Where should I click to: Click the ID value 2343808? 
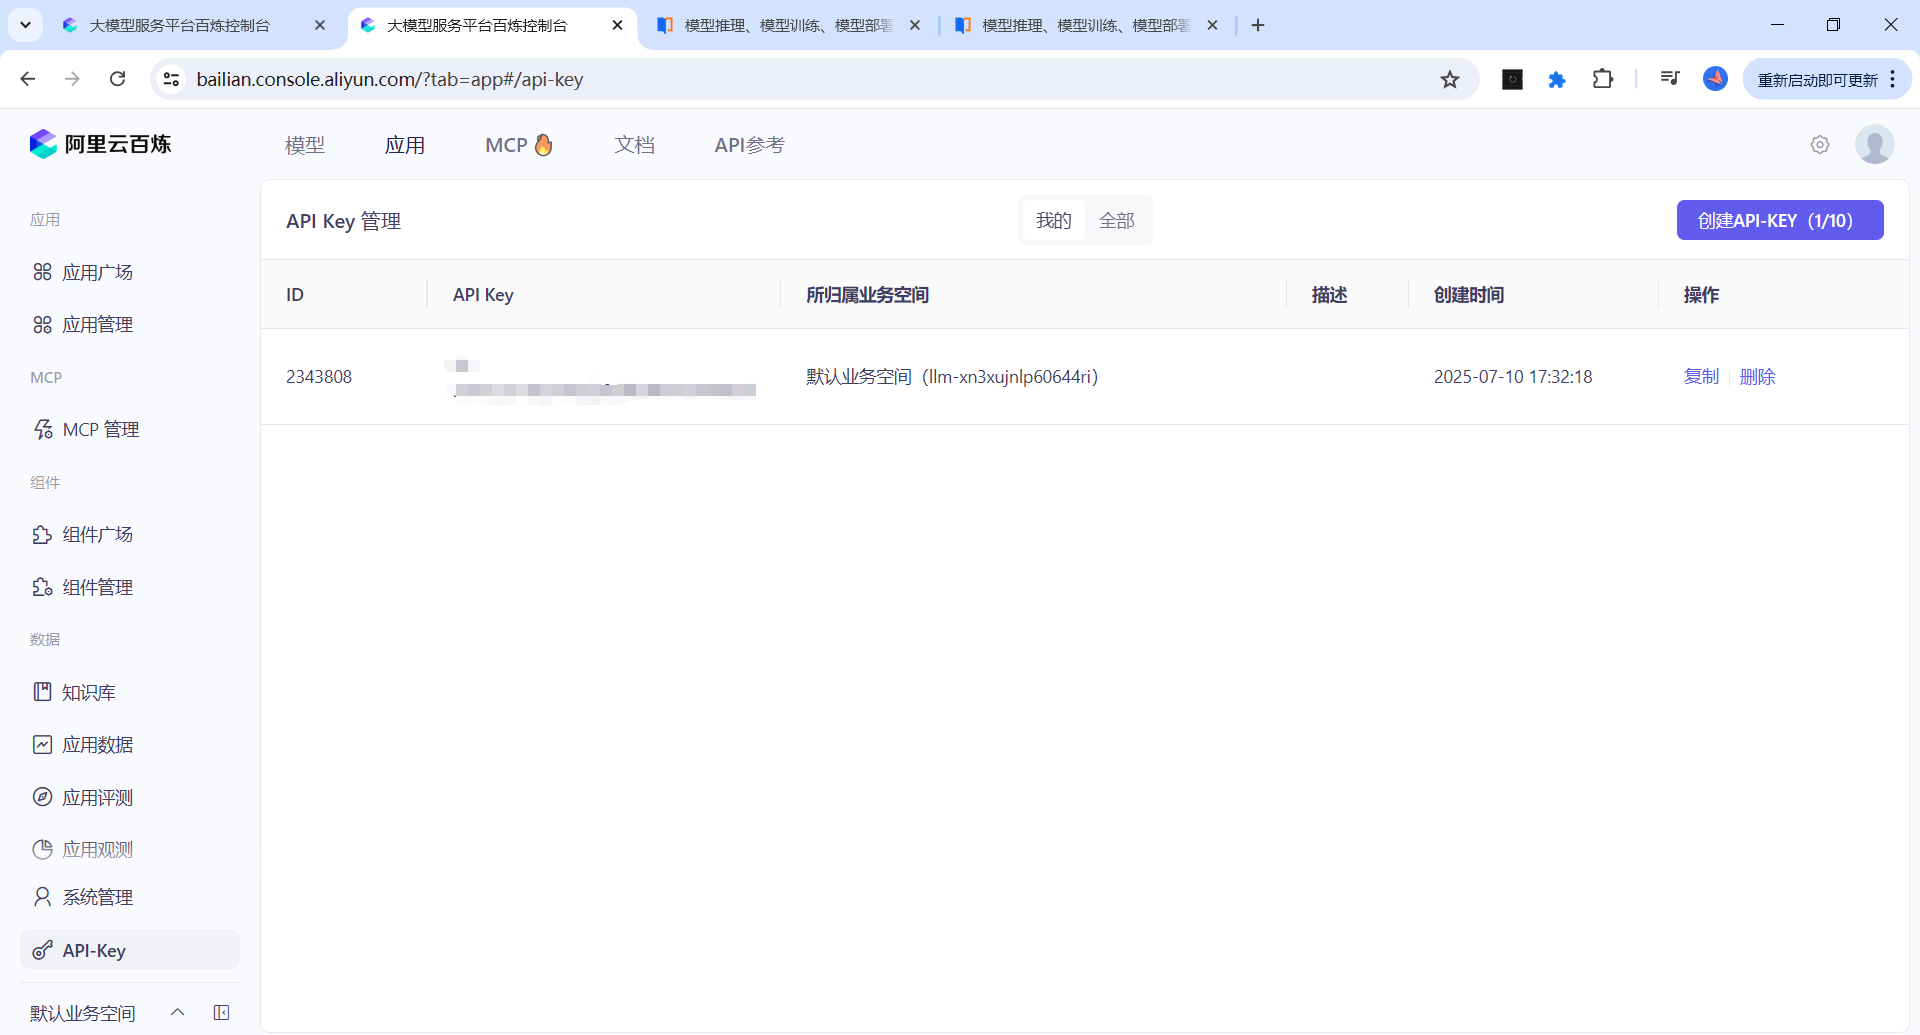(x=319, y=377)
